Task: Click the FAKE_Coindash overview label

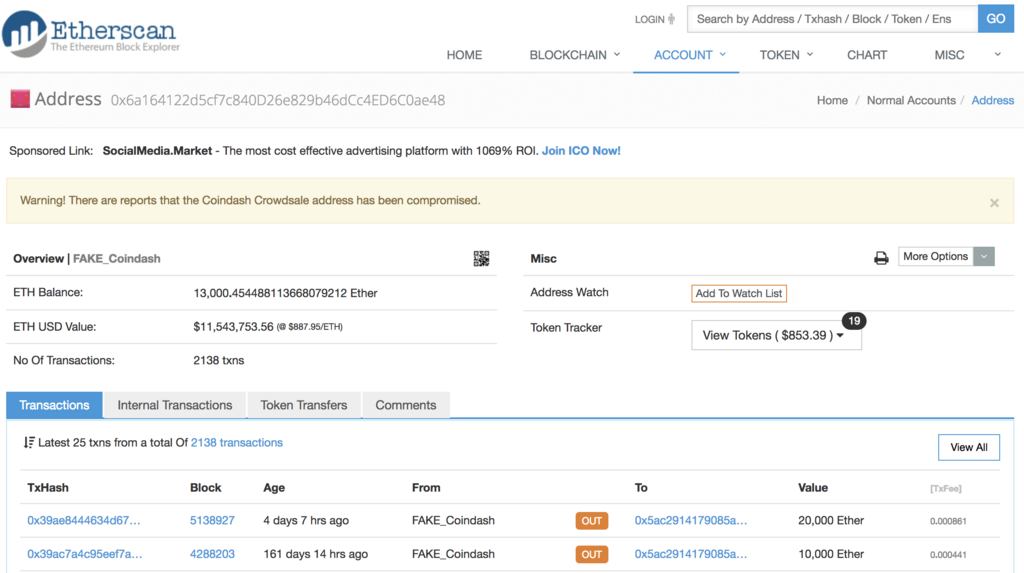Action: coord(117,259)
